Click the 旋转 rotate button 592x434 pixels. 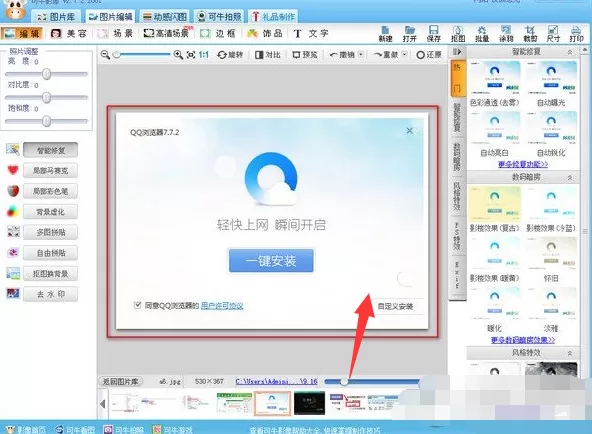tap(230, 55)
